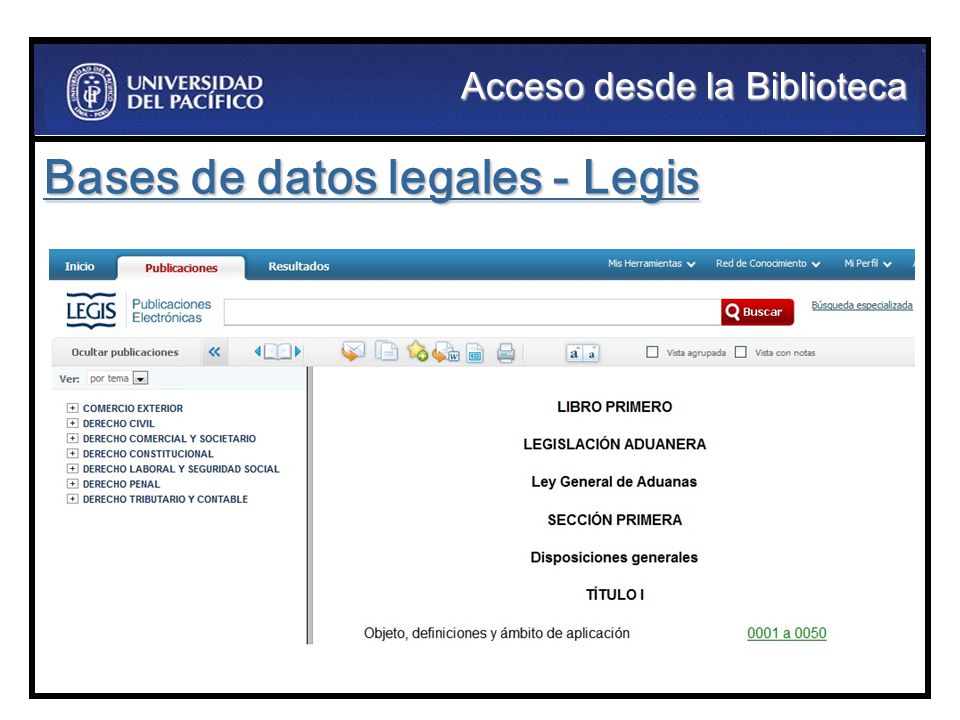The height and width of the screenshot is (720, 960).
Task: Select DERECHO CONSTITUCIONAL label in tree
Action: point(148,454)
